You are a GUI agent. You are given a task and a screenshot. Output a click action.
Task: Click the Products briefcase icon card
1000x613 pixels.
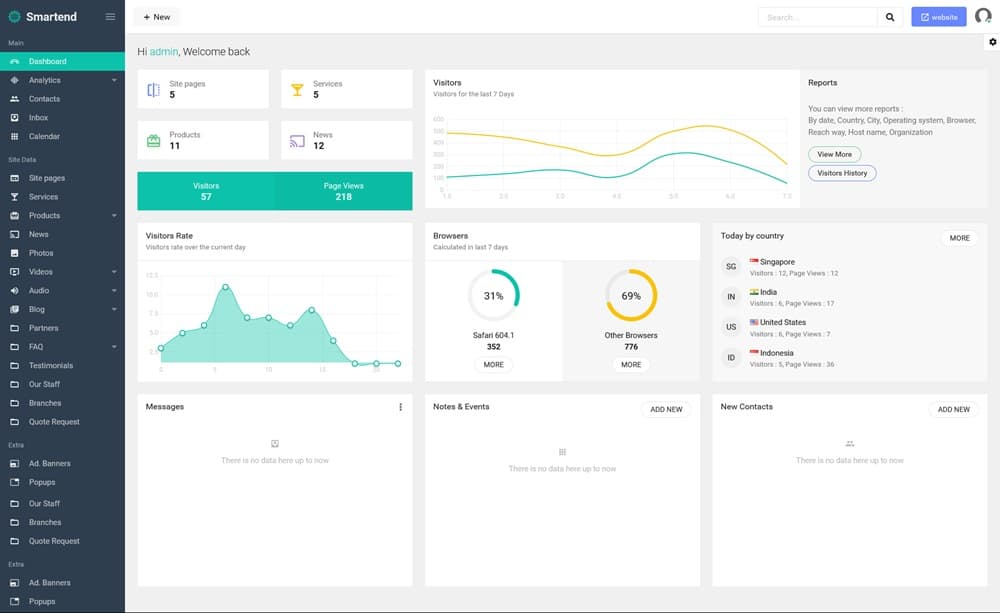tap(154, 140)
